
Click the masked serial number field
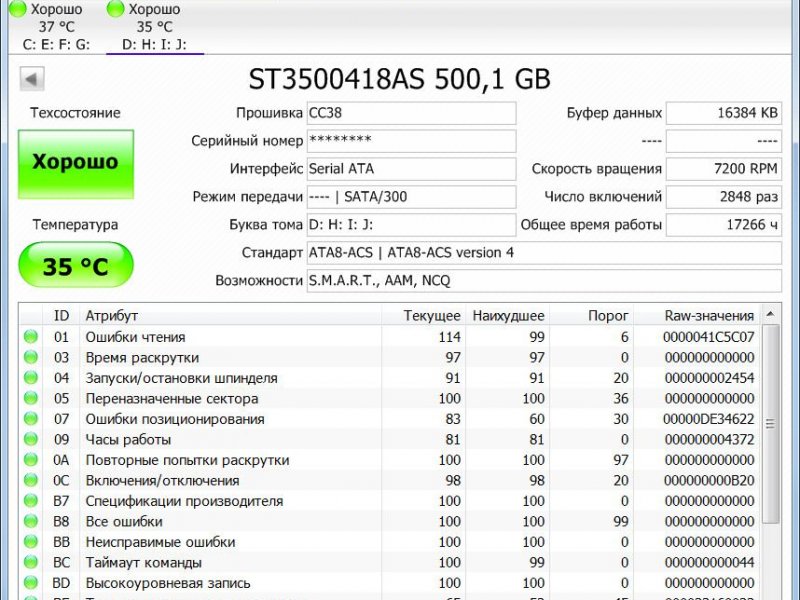tap(411, 141)
